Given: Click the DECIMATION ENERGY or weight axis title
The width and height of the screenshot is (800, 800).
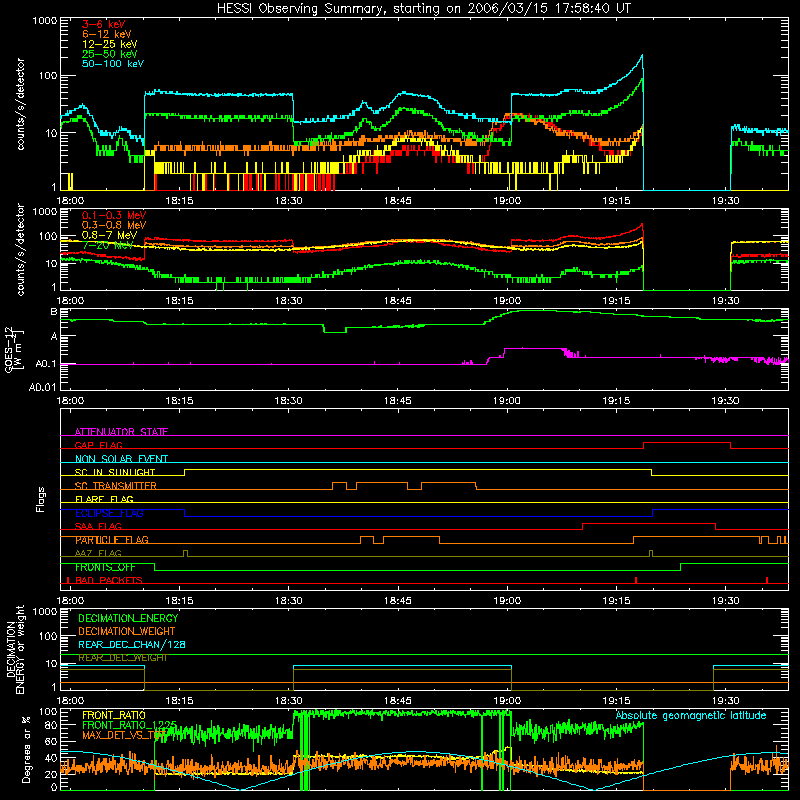Looking at the screenshot, I should [16, 649].
